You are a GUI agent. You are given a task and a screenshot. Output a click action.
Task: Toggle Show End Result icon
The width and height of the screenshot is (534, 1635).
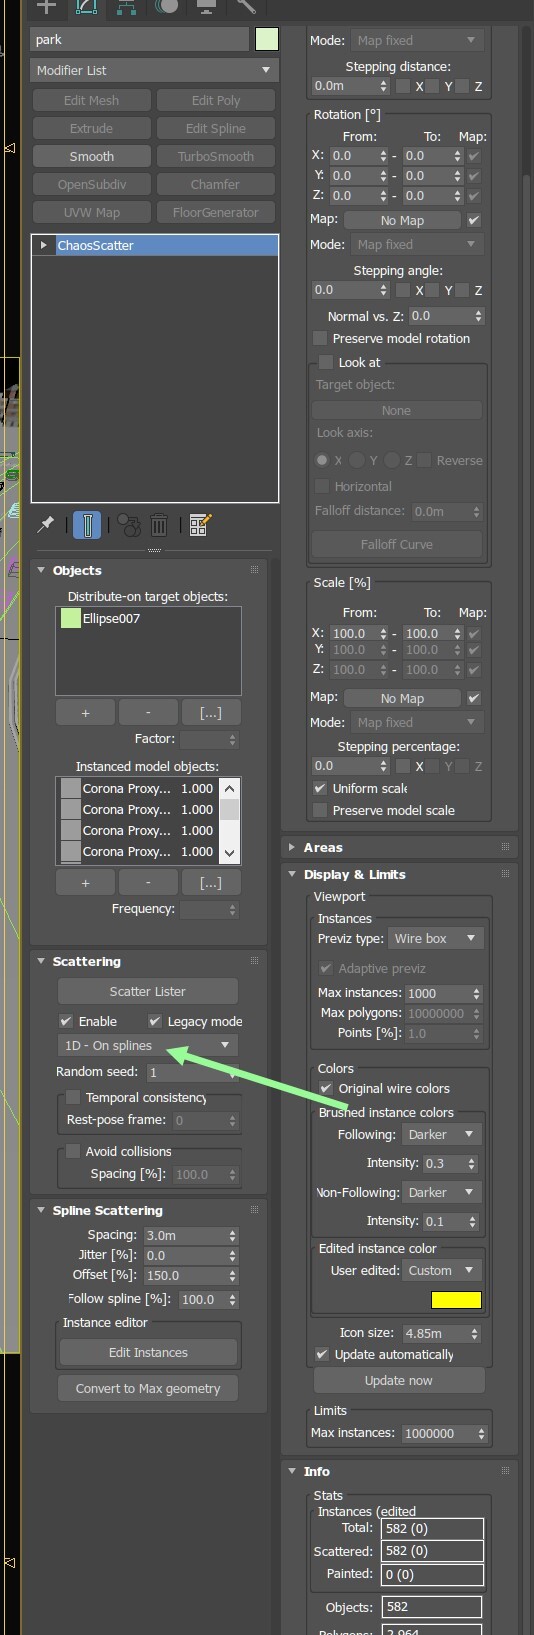click(87, 525)
